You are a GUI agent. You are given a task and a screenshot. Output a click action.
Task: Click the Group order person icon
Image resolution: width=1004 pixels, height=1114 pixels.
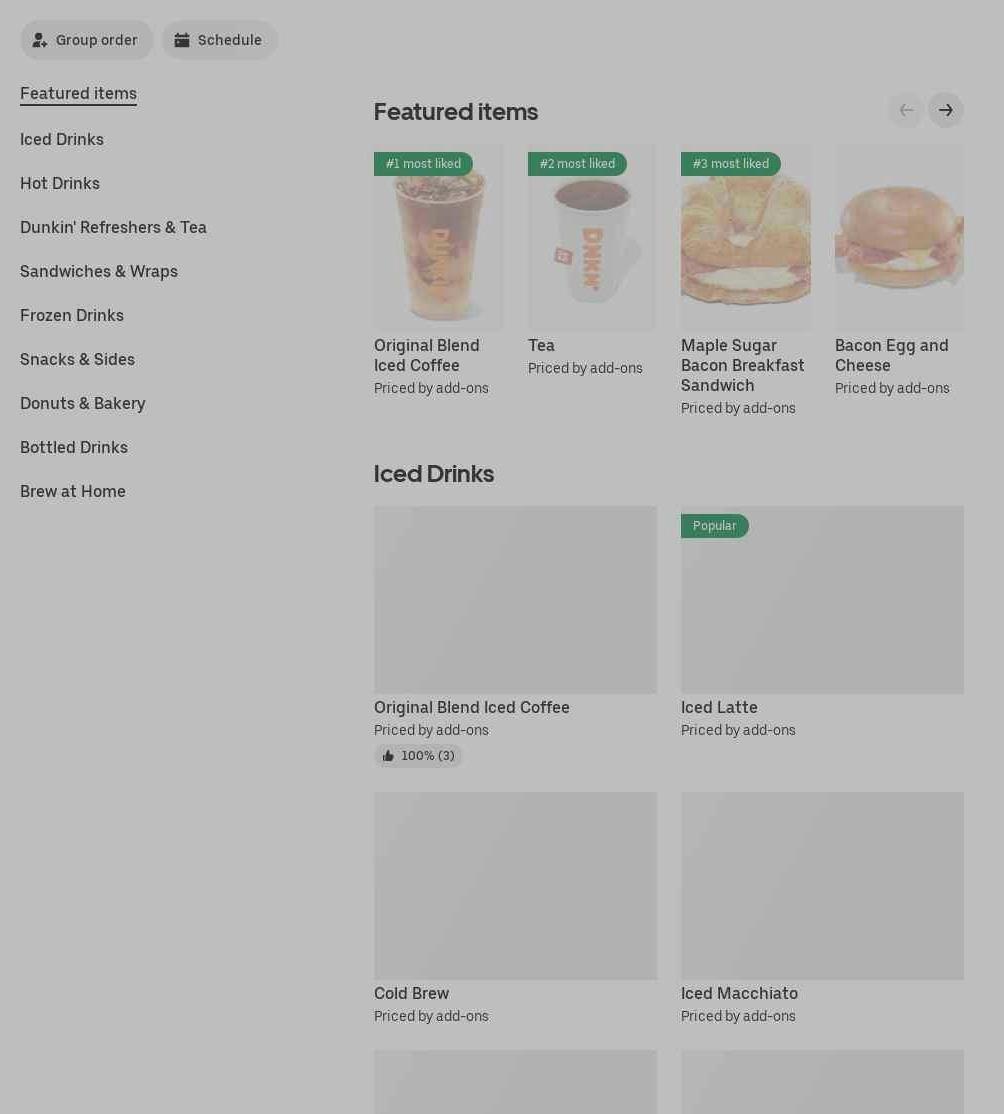click(x=40, y=40)
